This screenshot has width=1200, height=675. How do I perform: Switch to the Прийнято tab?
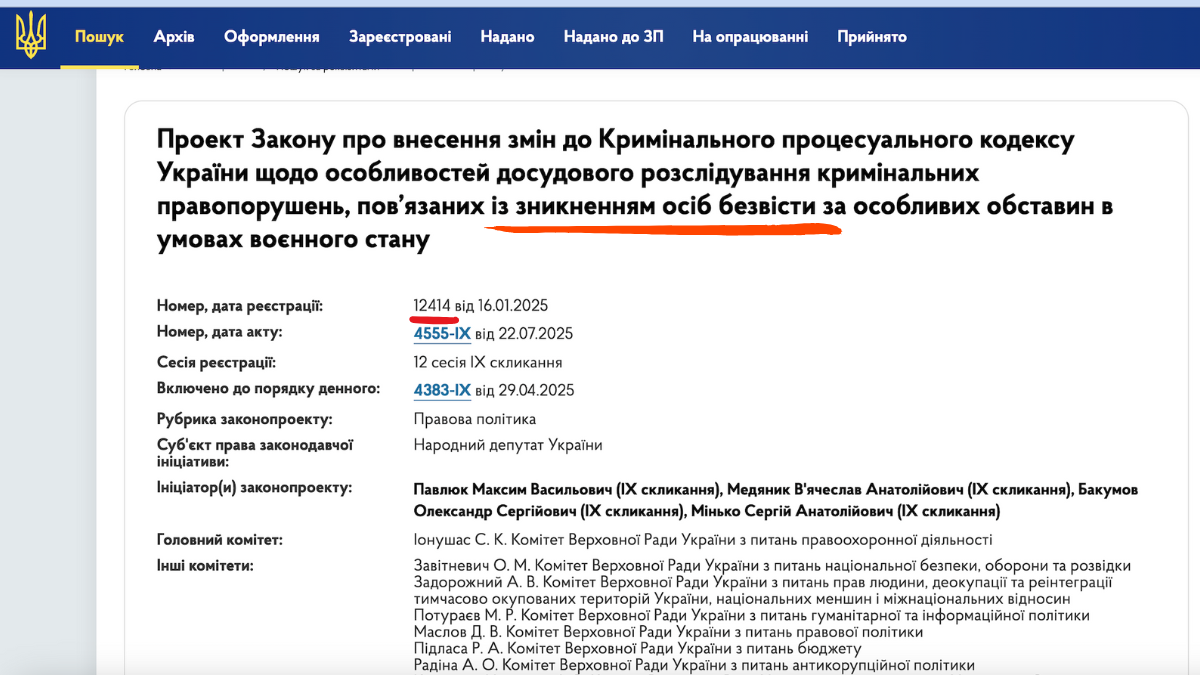coord(871,36)
